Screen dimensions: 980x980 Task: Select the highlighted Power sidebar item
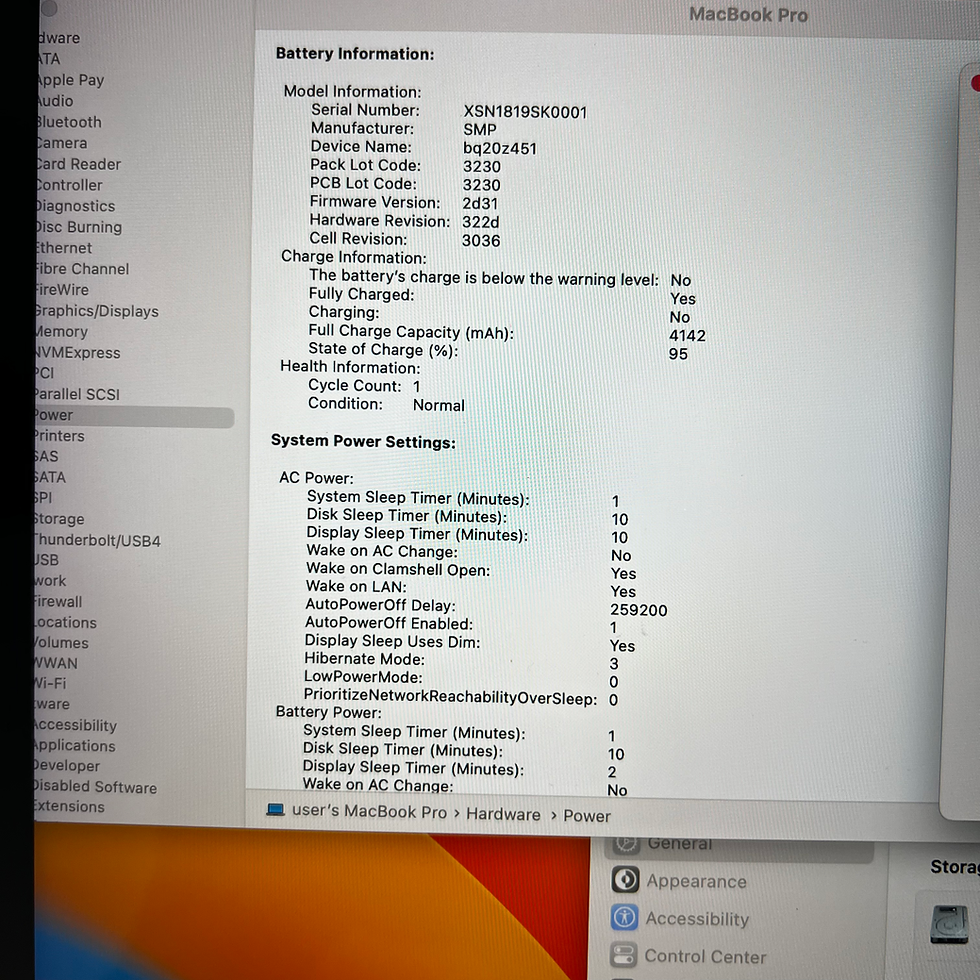(x=134, y=417)
